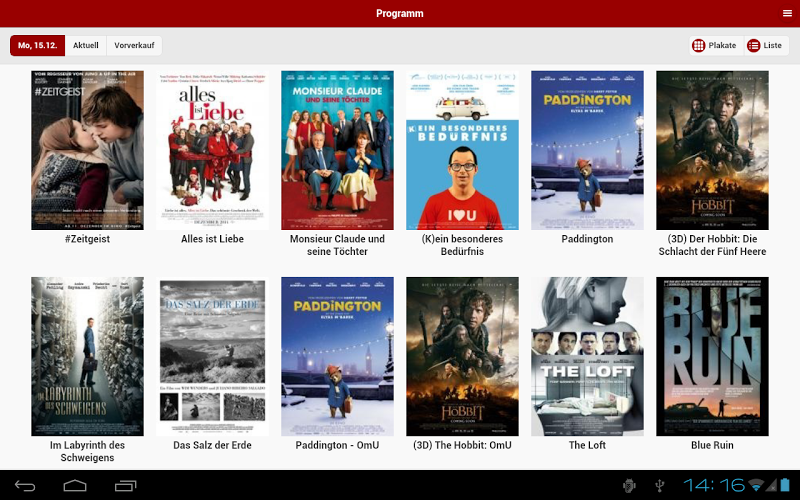
Task: Tap the '#Zeitgeist' title text
Action: [87, 239]
